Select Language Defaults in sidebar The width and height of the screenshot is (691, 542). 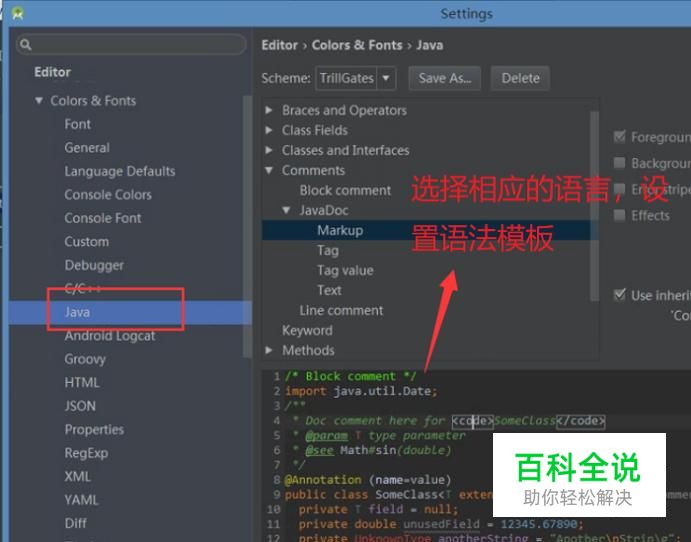pos(120,171)
